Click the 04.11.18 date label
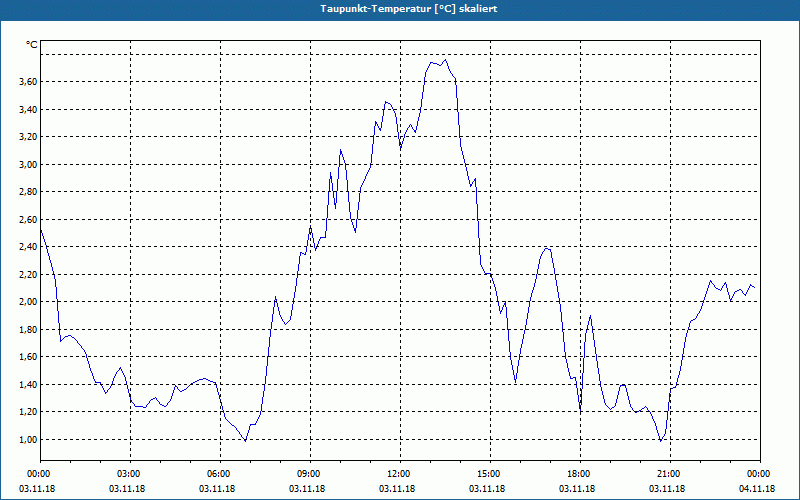800x500 pixels. point(757,489)
